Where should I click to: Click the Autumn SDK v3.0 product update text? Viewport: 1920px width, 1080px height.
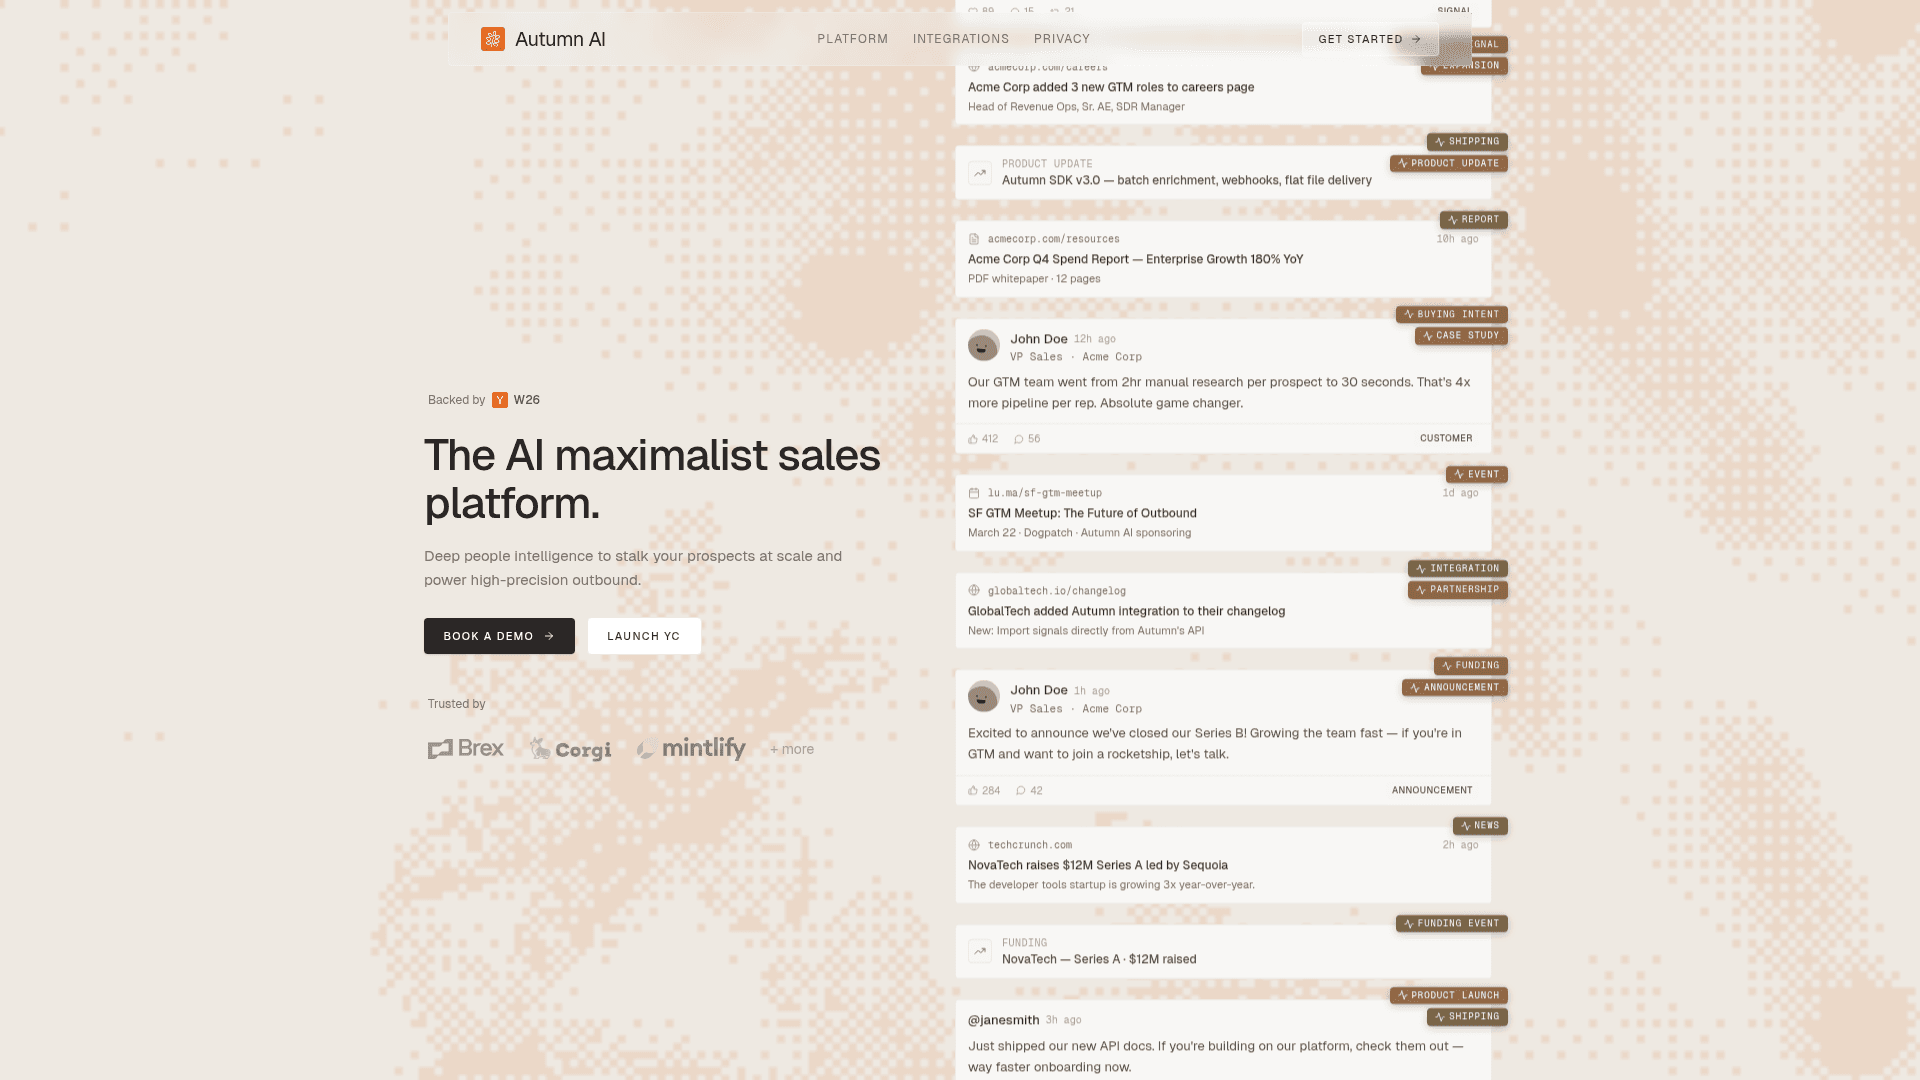point(1186,180)
